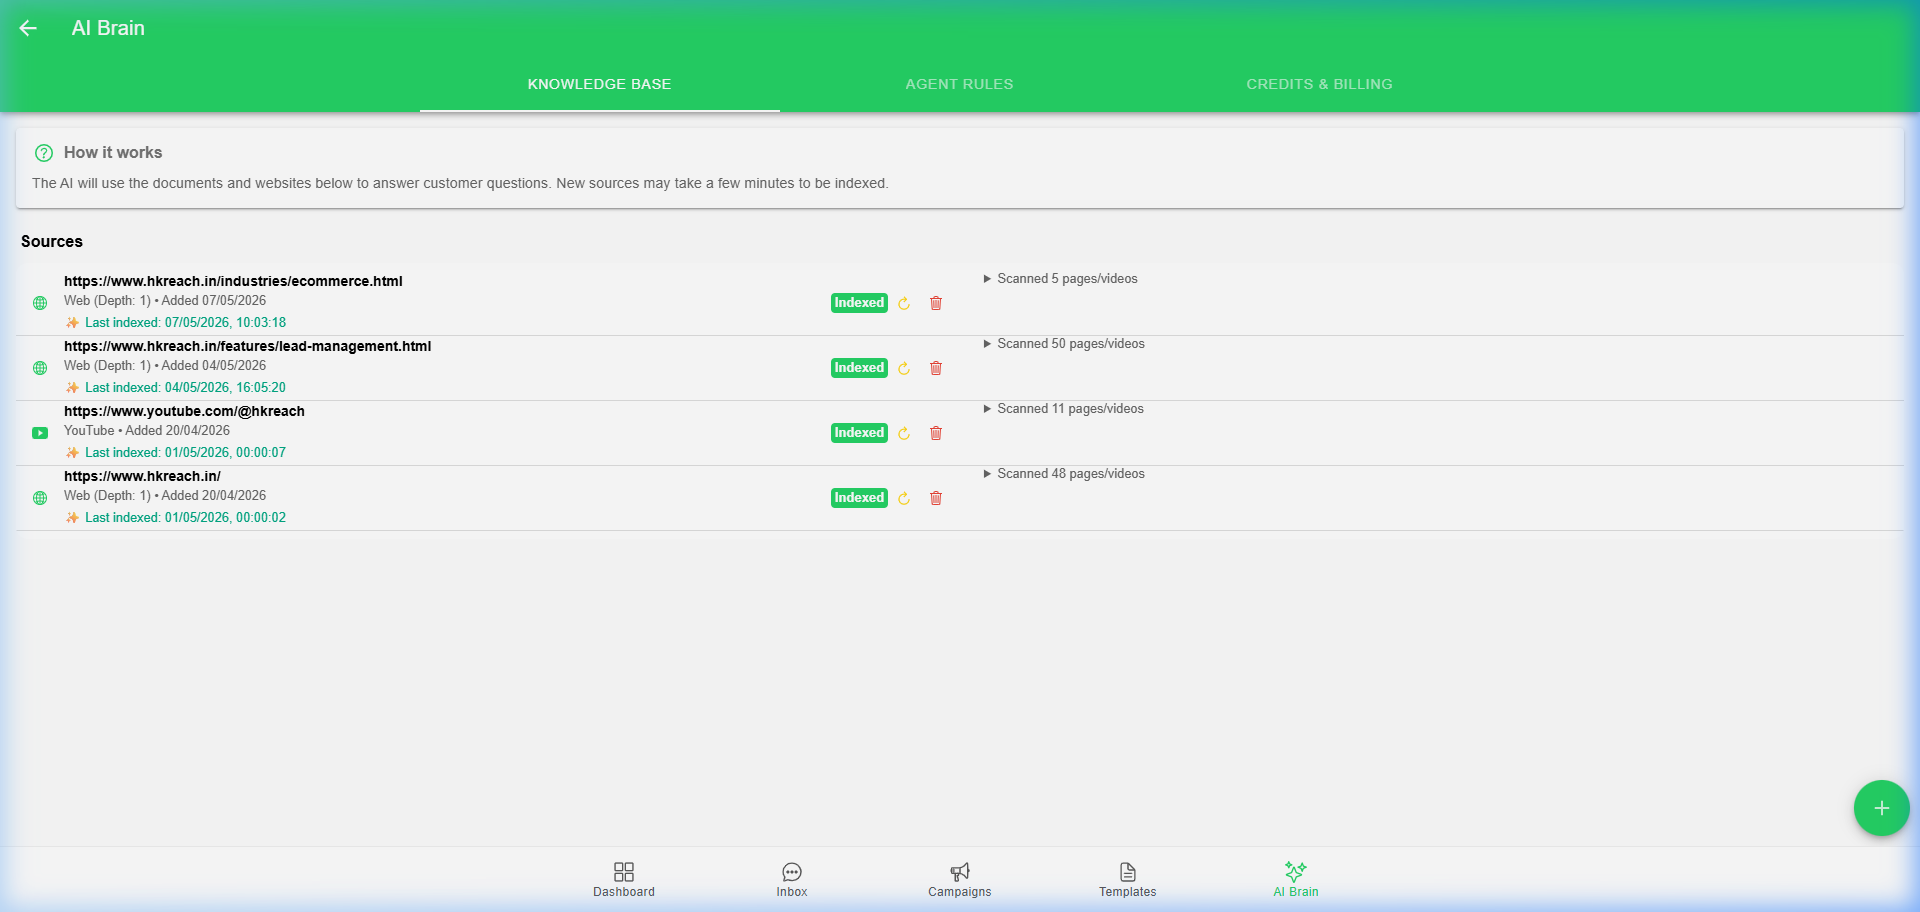
Task: Click Web (Depth: 1) Added 07/05/2026 text
Action: (165, 301)
